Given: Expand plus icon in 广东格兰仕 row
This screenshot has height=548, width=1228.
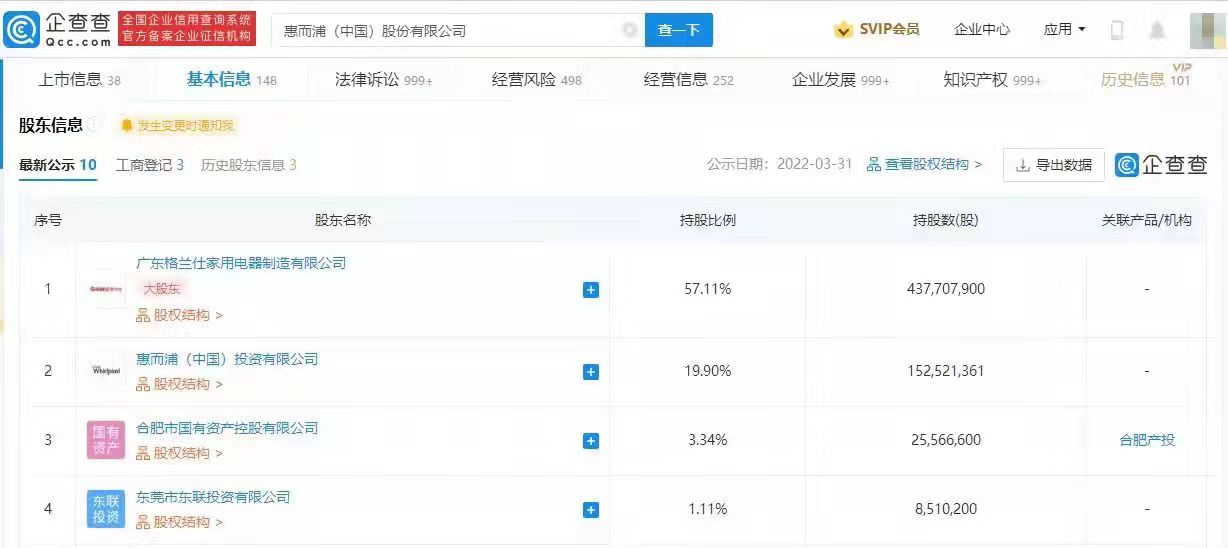Looking at the screenshot, I should click(591, 290).
